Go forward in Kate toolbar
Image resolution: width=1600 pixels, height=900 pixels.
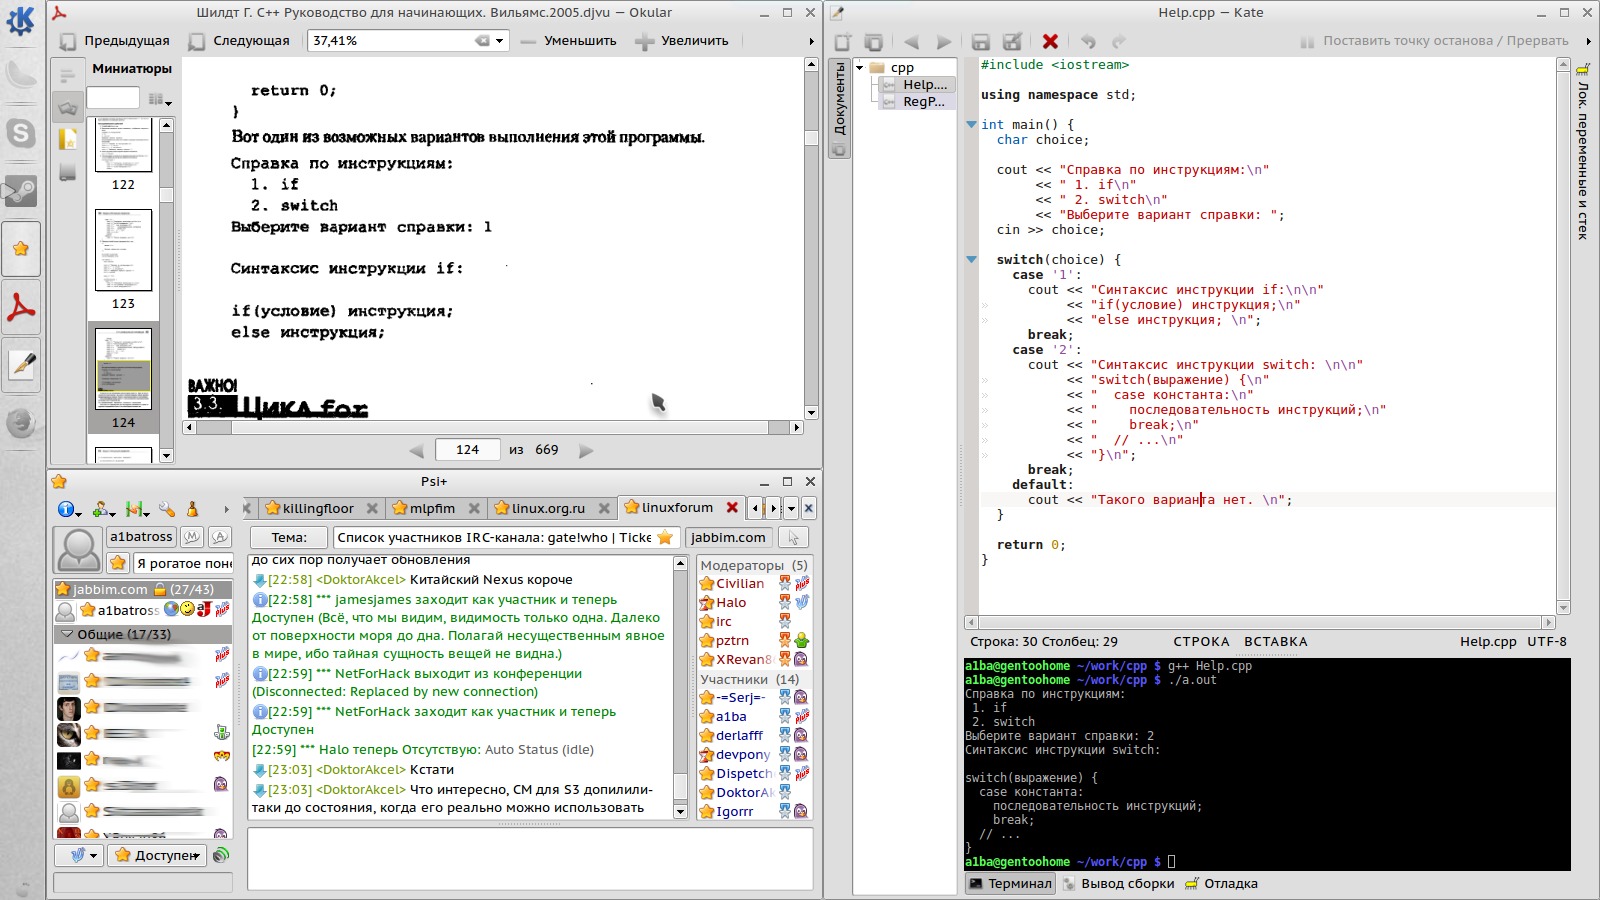(944, 41)
